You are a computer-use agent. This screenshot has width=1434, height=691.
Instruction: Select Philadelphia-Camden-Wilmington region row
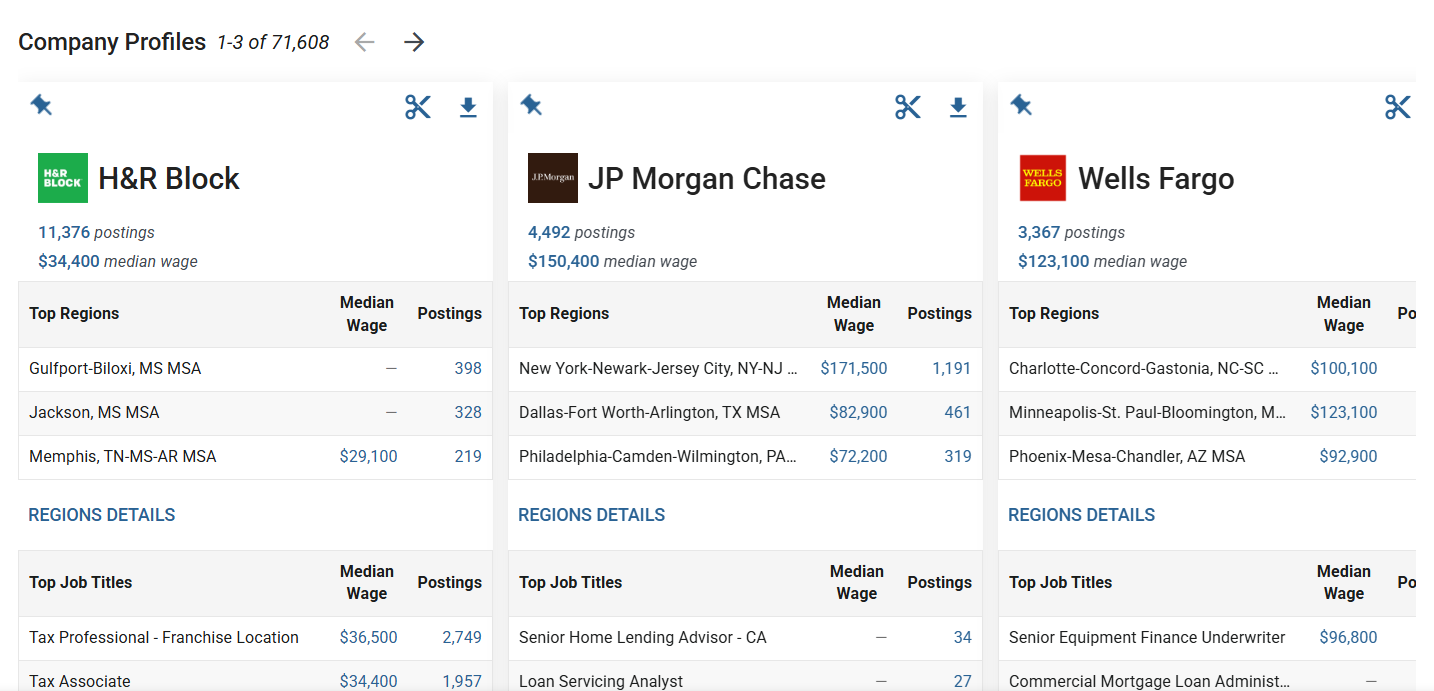pos(745,457)
